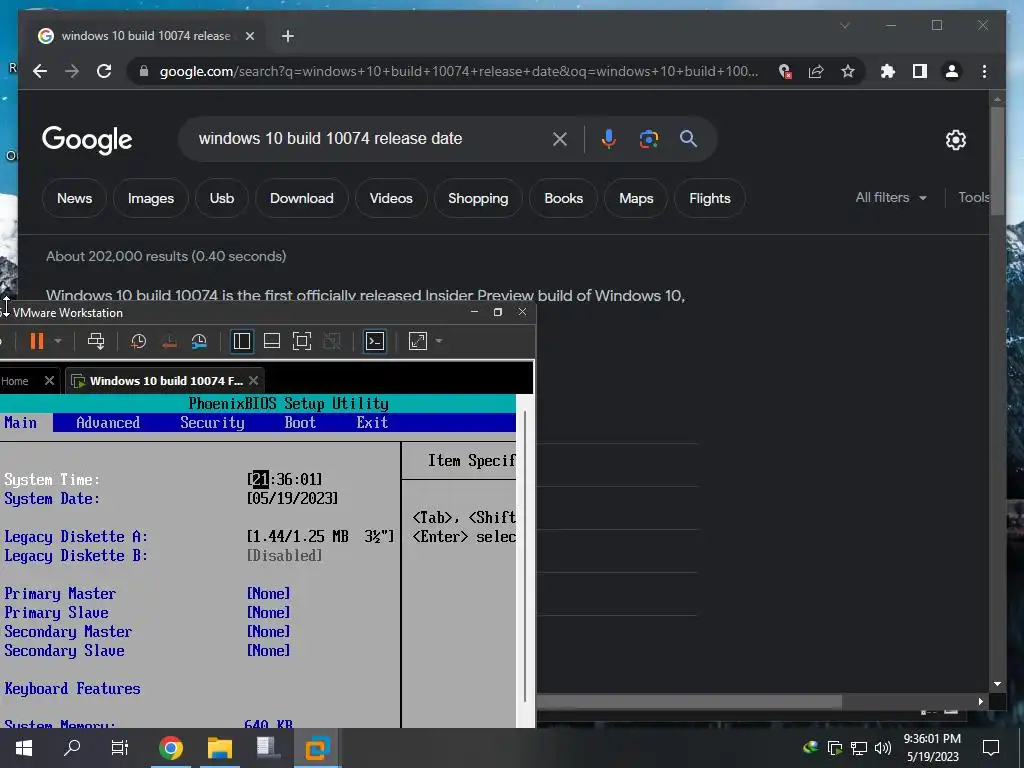The width and height of the screenshot is (1024, 768).
Task: Open the Windows Start menu
Action: pos(24,748)
